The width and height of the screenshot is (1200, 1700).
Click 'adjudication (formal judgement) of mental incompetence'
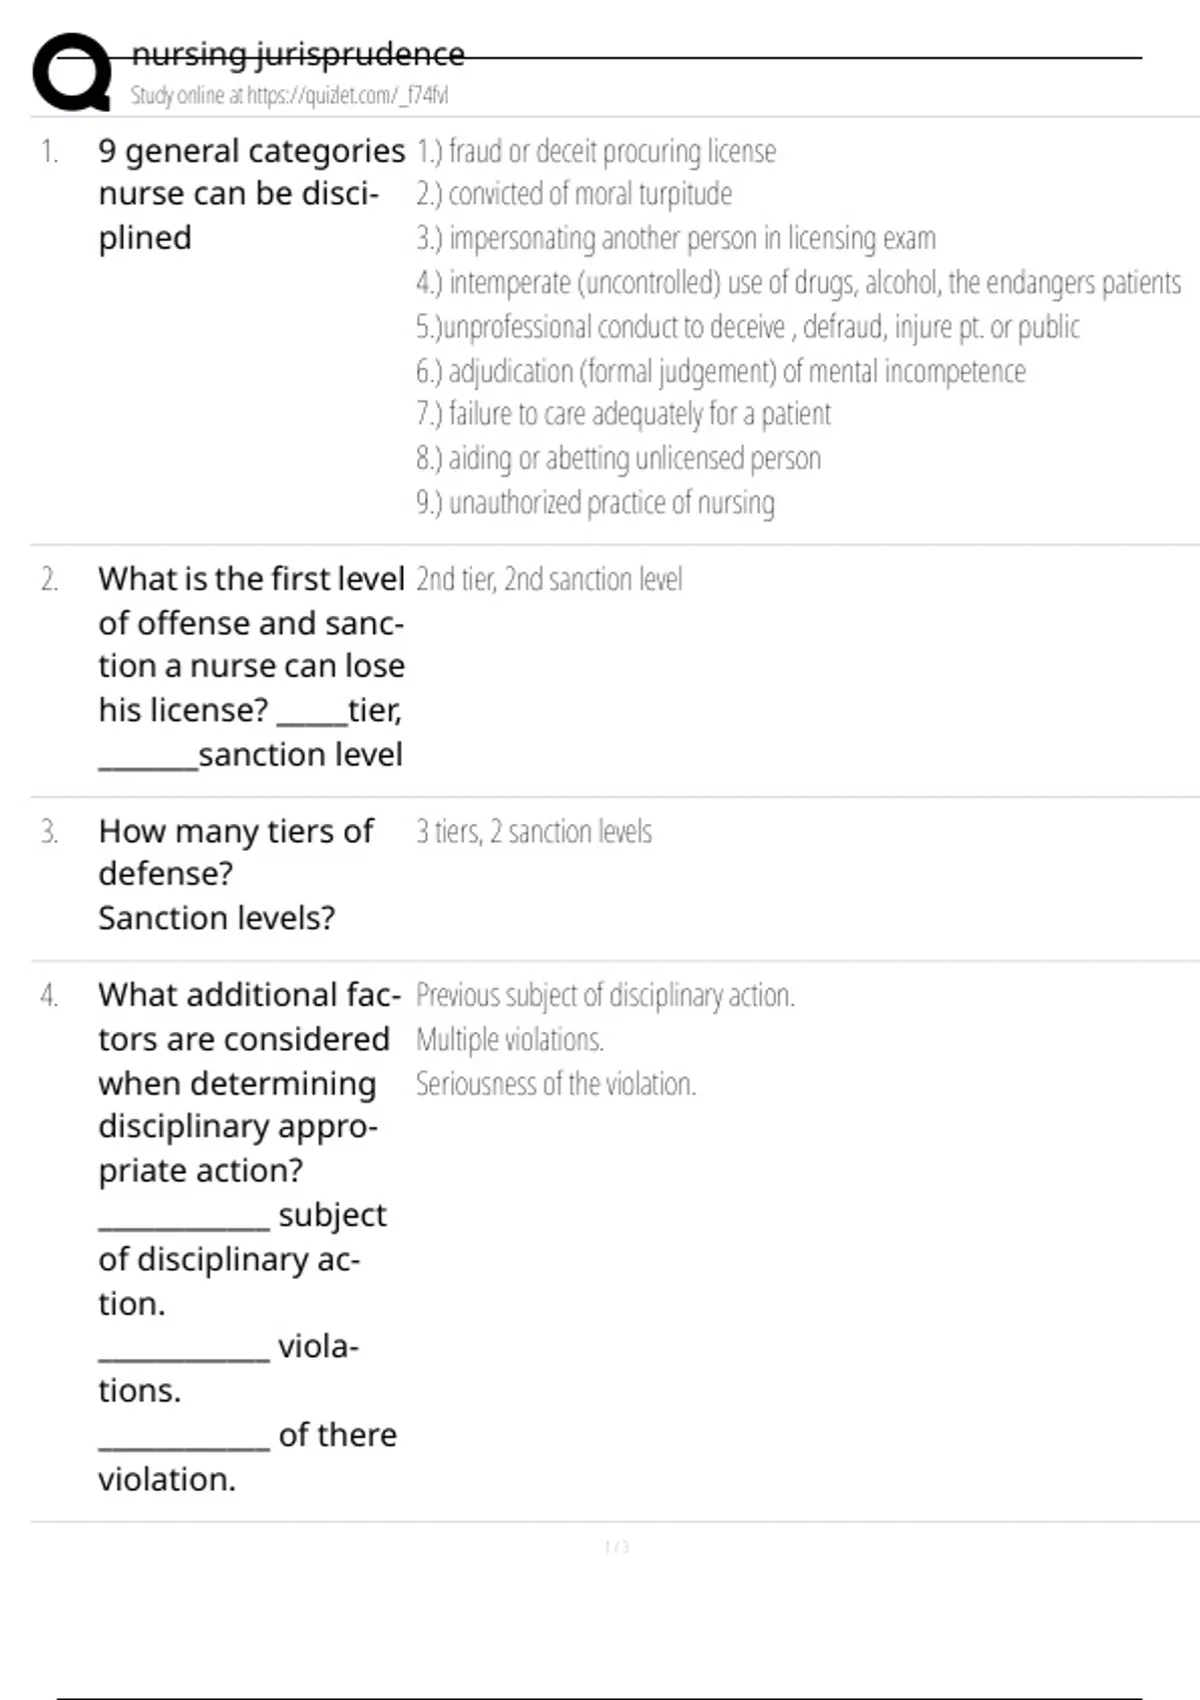pyautogui.click(x=720, y=372)
